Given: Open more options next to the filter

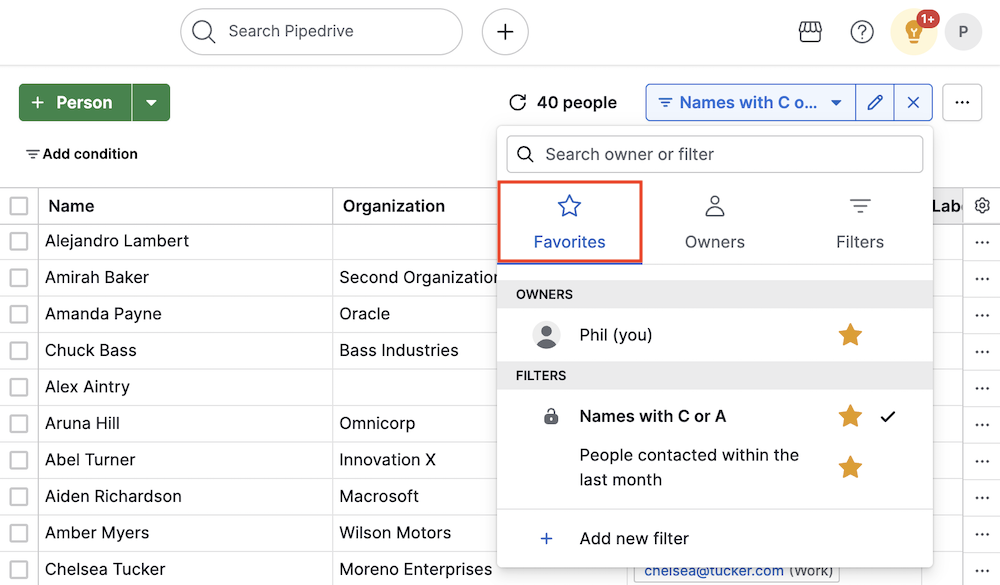Looking at the screenshot, I should (961, 101).
